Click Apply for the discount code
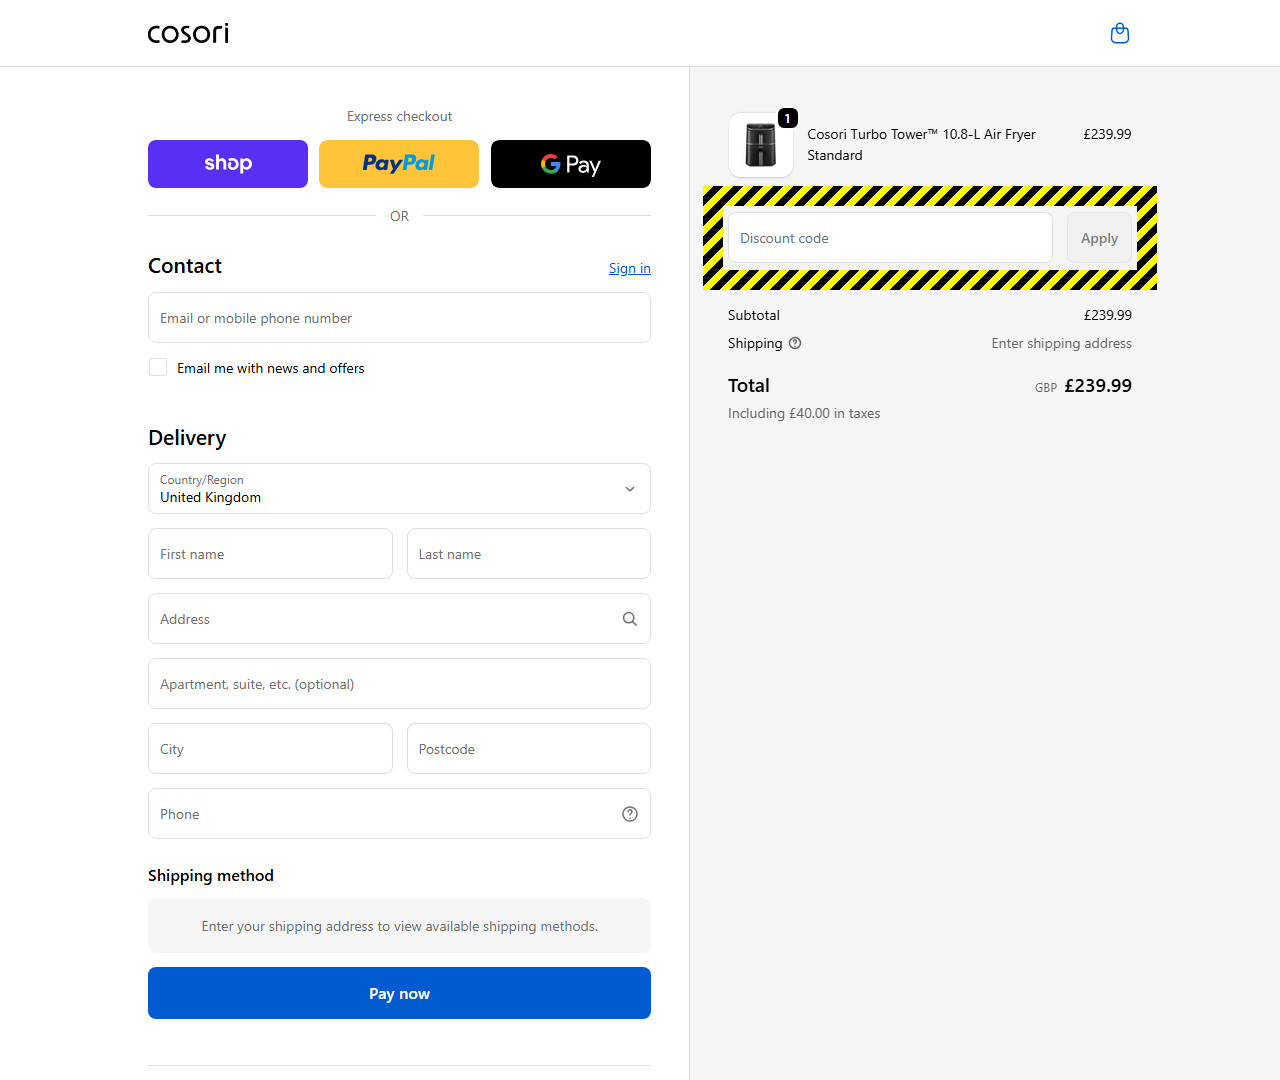 [x=1099, y=237]
